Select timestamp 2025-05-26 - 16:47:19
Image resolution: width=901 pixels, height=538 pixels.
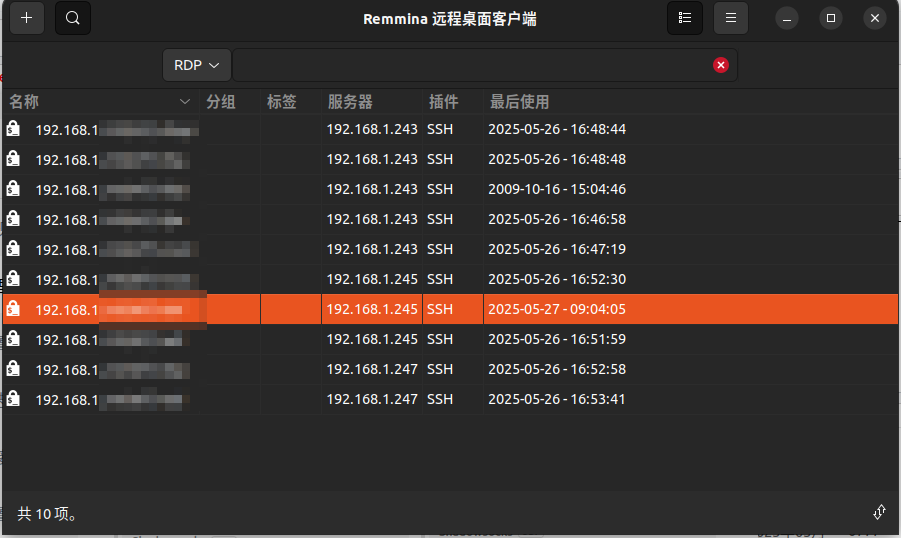[557, 249]
